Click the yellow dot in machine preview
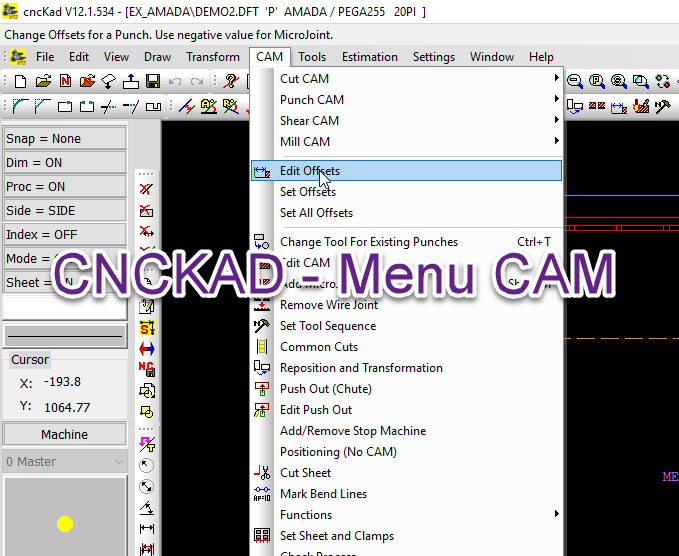The width and height of the screenshot is (679, 556). coord(65,524)
